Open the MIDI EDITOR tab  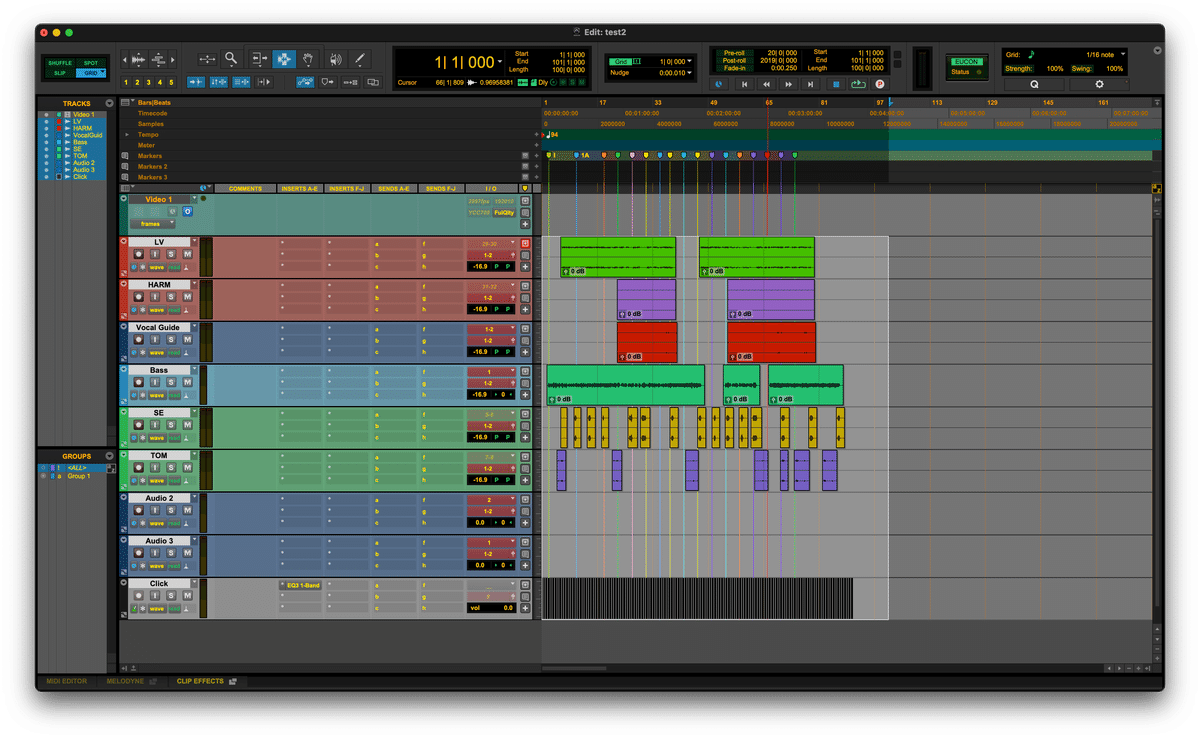[x=66, y=681]
